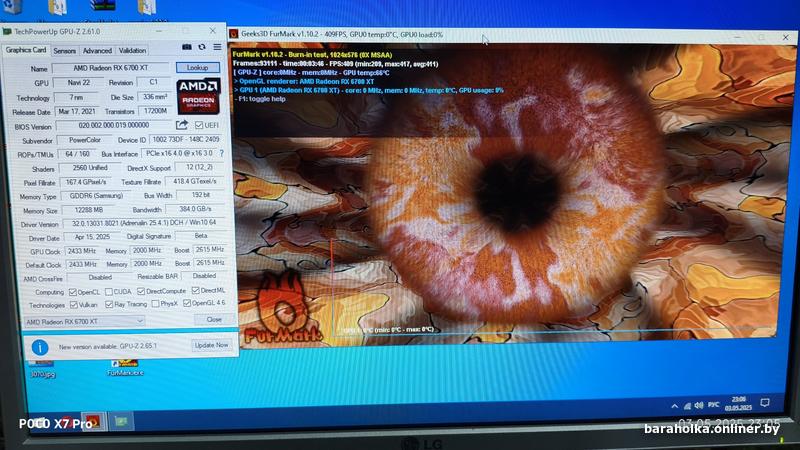The width and height of the screenshot is (800, 450).
Task: Click the 336 mm² die size value
Action: [155, 96]
